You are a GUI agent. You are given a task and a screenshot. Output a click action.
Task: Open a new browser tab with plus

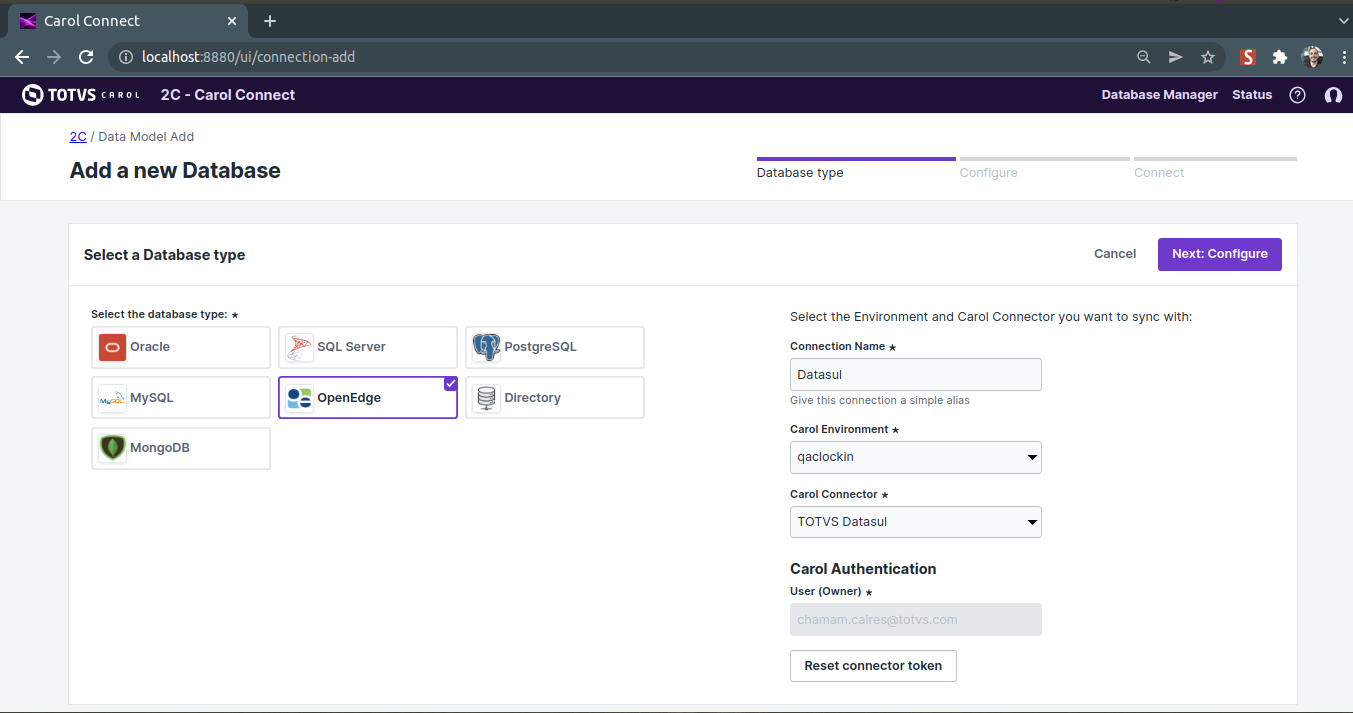pos(270,21)
